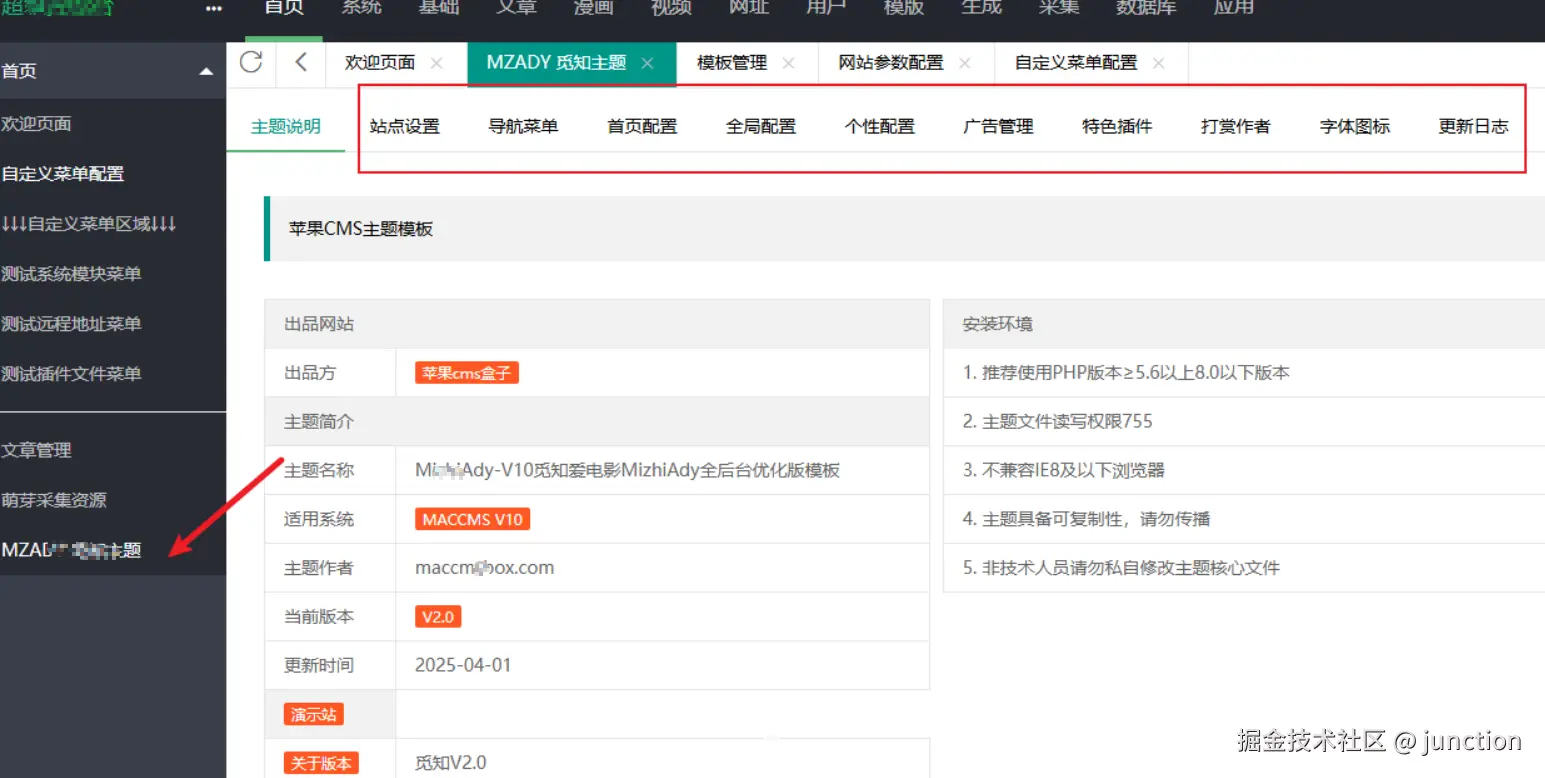Viewport: 1545px width, 778px height.
Task: Click the V2.0 version badge
Action: click(x=438, y=617)
